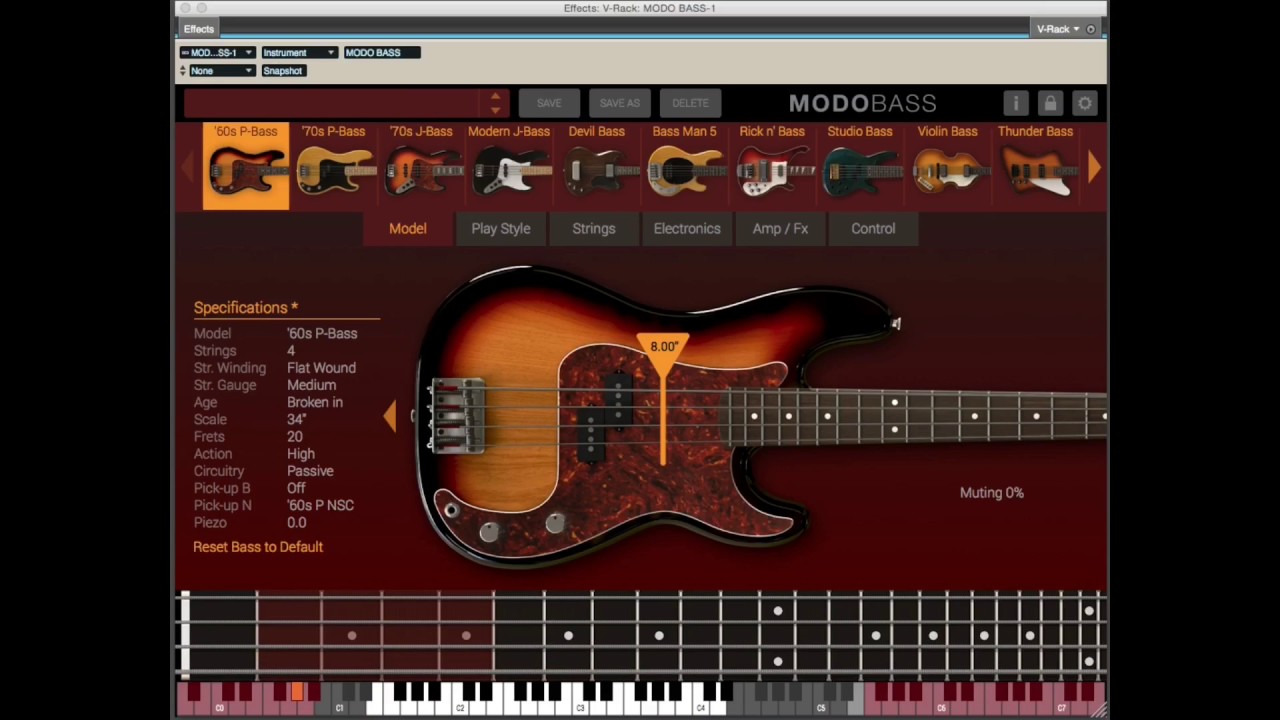The height and width of the screenshot is (720, 1280).
Task: Click the Circuitry value Passive
Action: [x=310, y=471]
